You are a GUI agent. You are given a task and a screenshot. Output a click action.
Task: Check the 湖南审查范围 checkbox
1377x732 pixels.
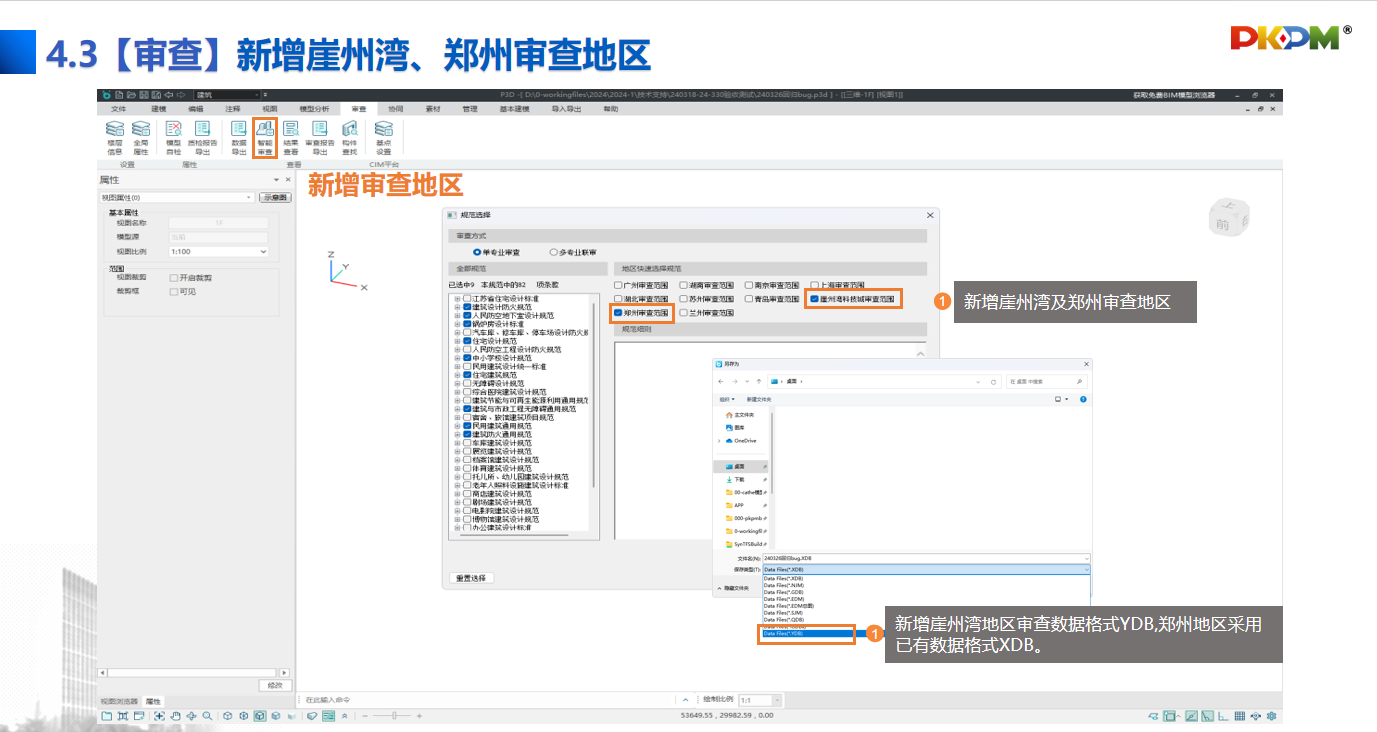coord(684,285)
